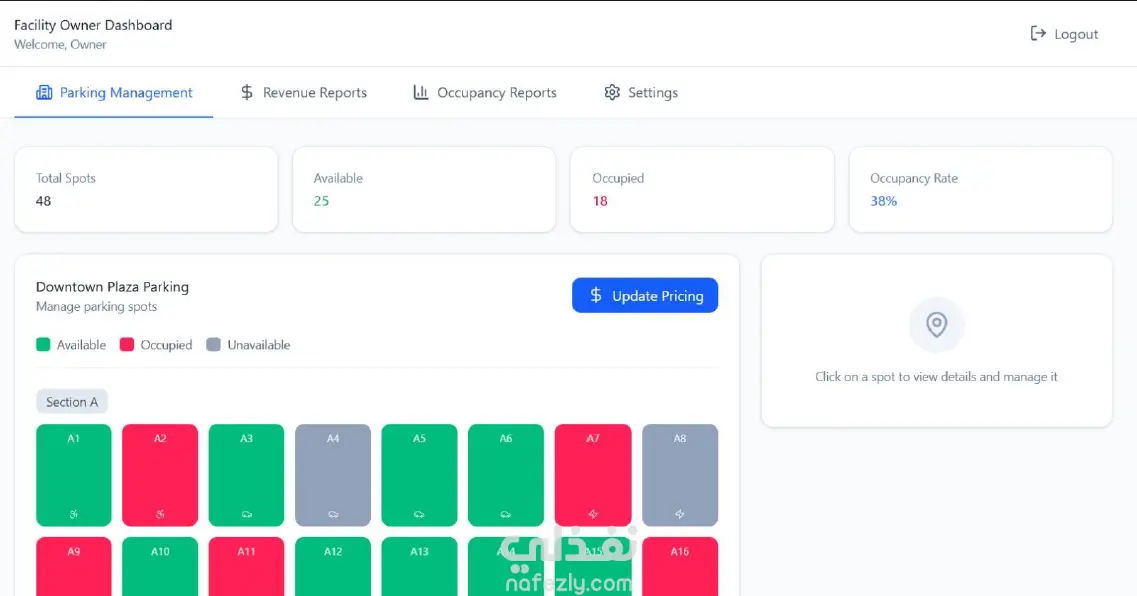Click the Available count 25
This screenshot has width=1137, height=596.
[321, 201]
